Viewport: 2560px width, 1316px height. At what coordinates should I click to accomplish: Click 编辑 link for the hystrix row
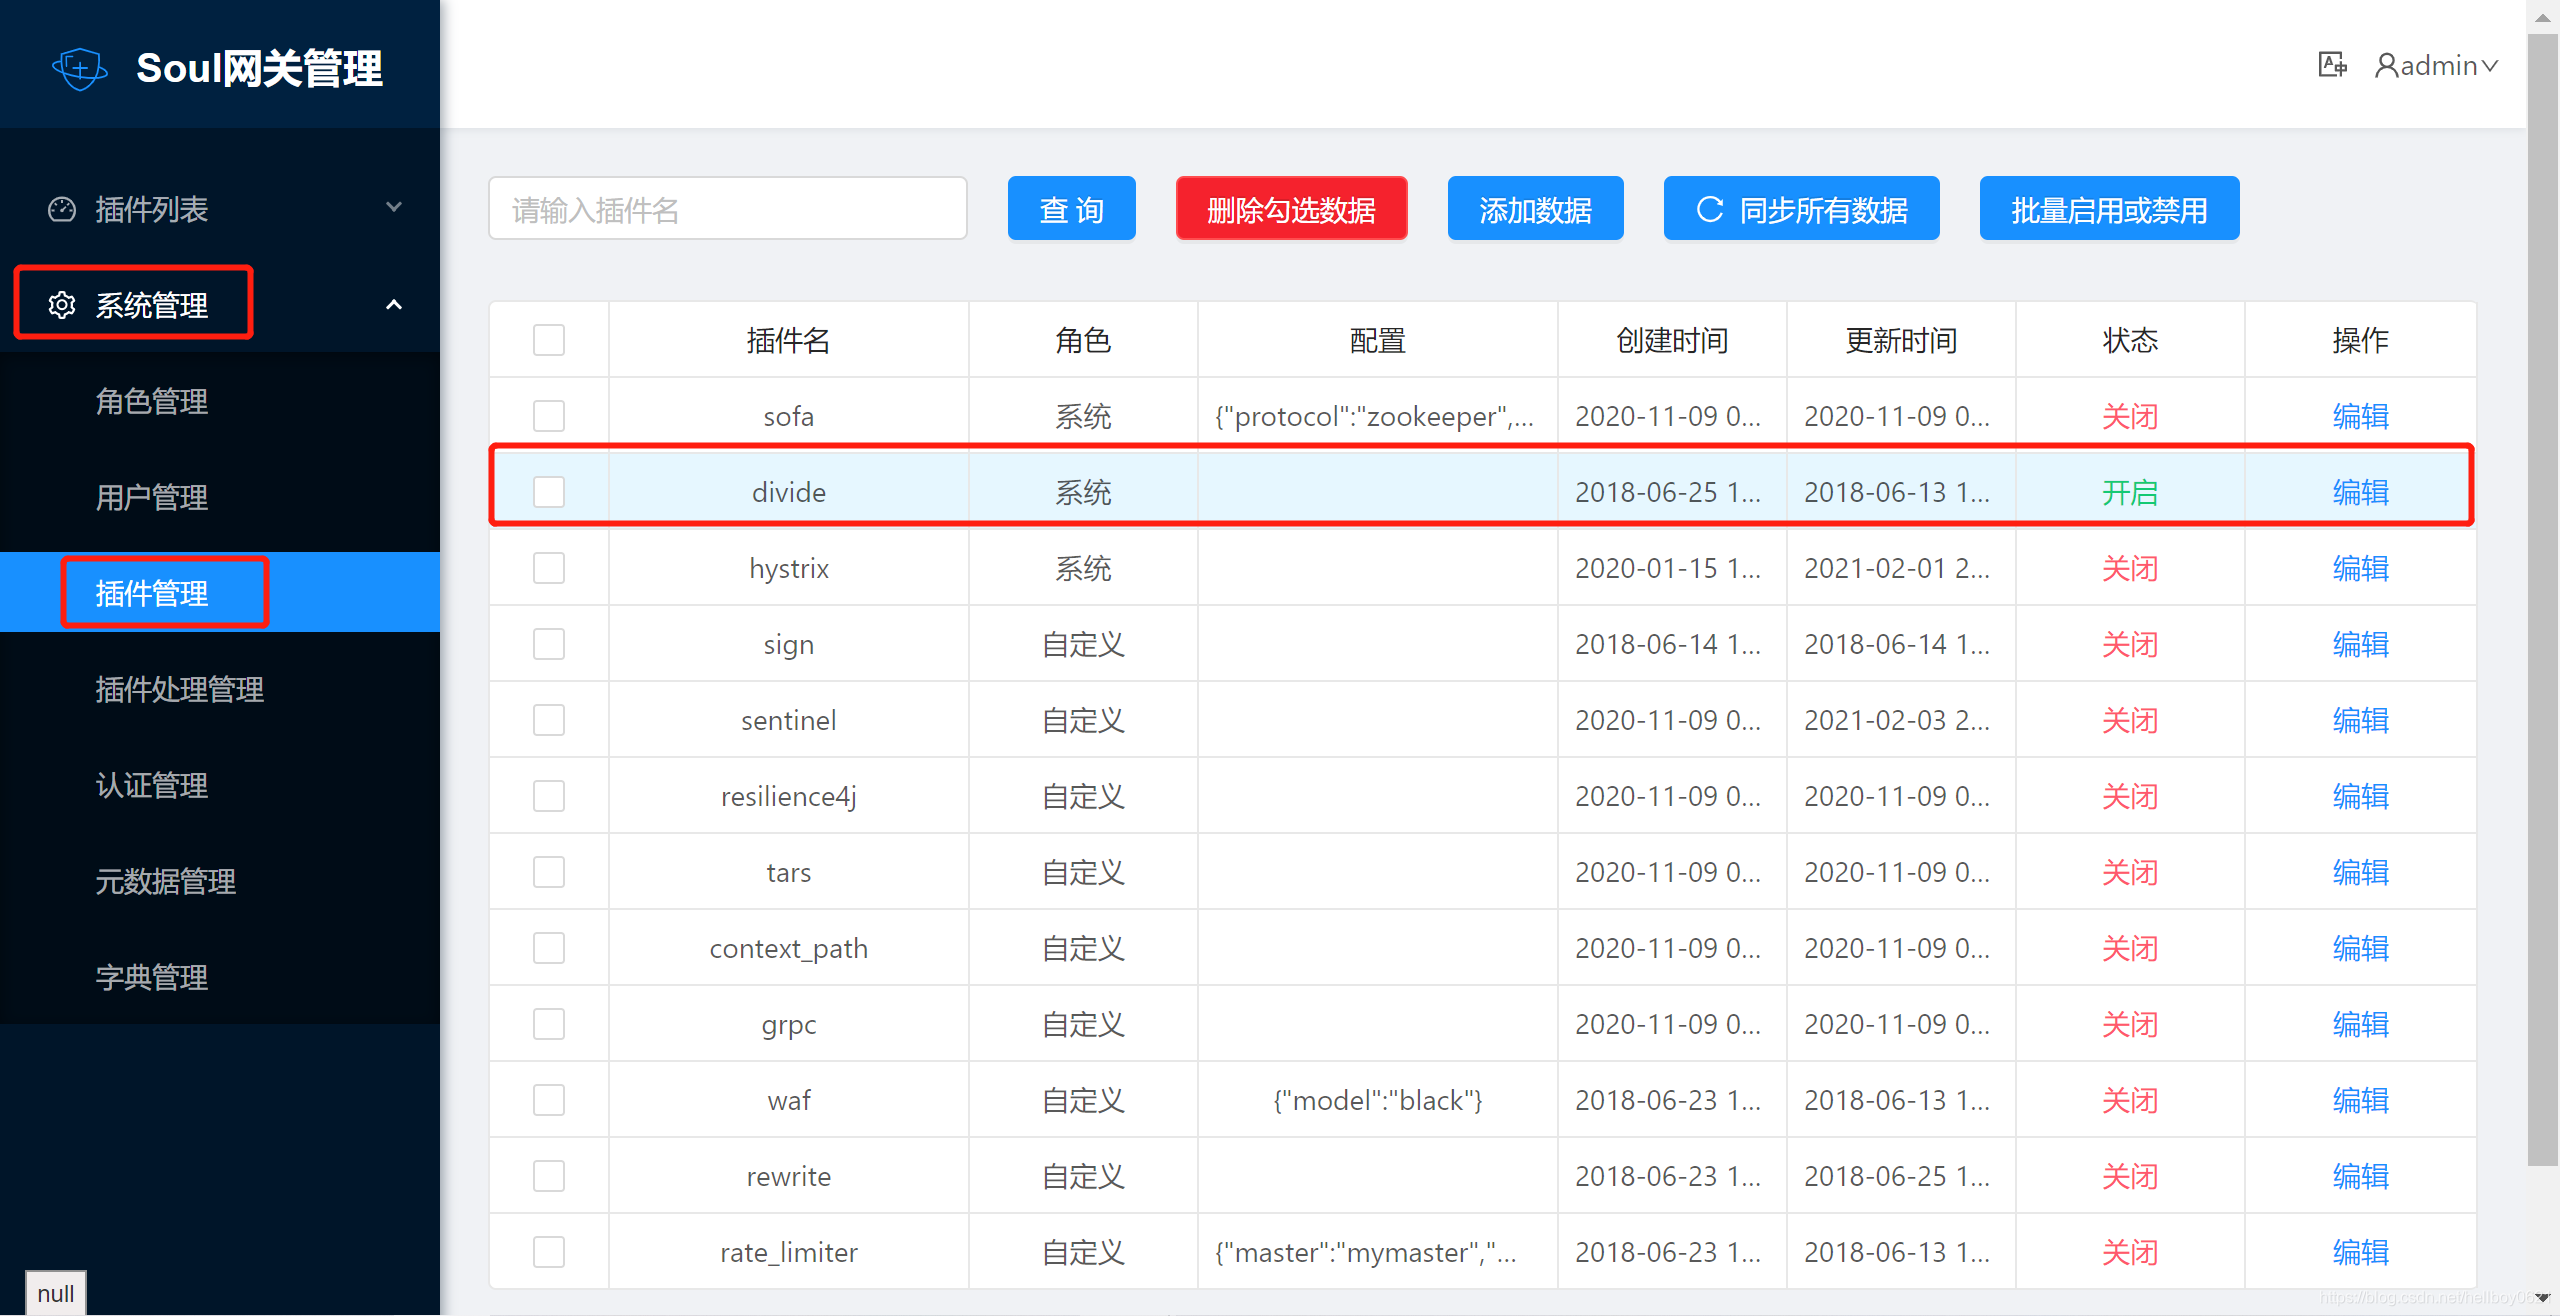click(x=2360, y=568)
